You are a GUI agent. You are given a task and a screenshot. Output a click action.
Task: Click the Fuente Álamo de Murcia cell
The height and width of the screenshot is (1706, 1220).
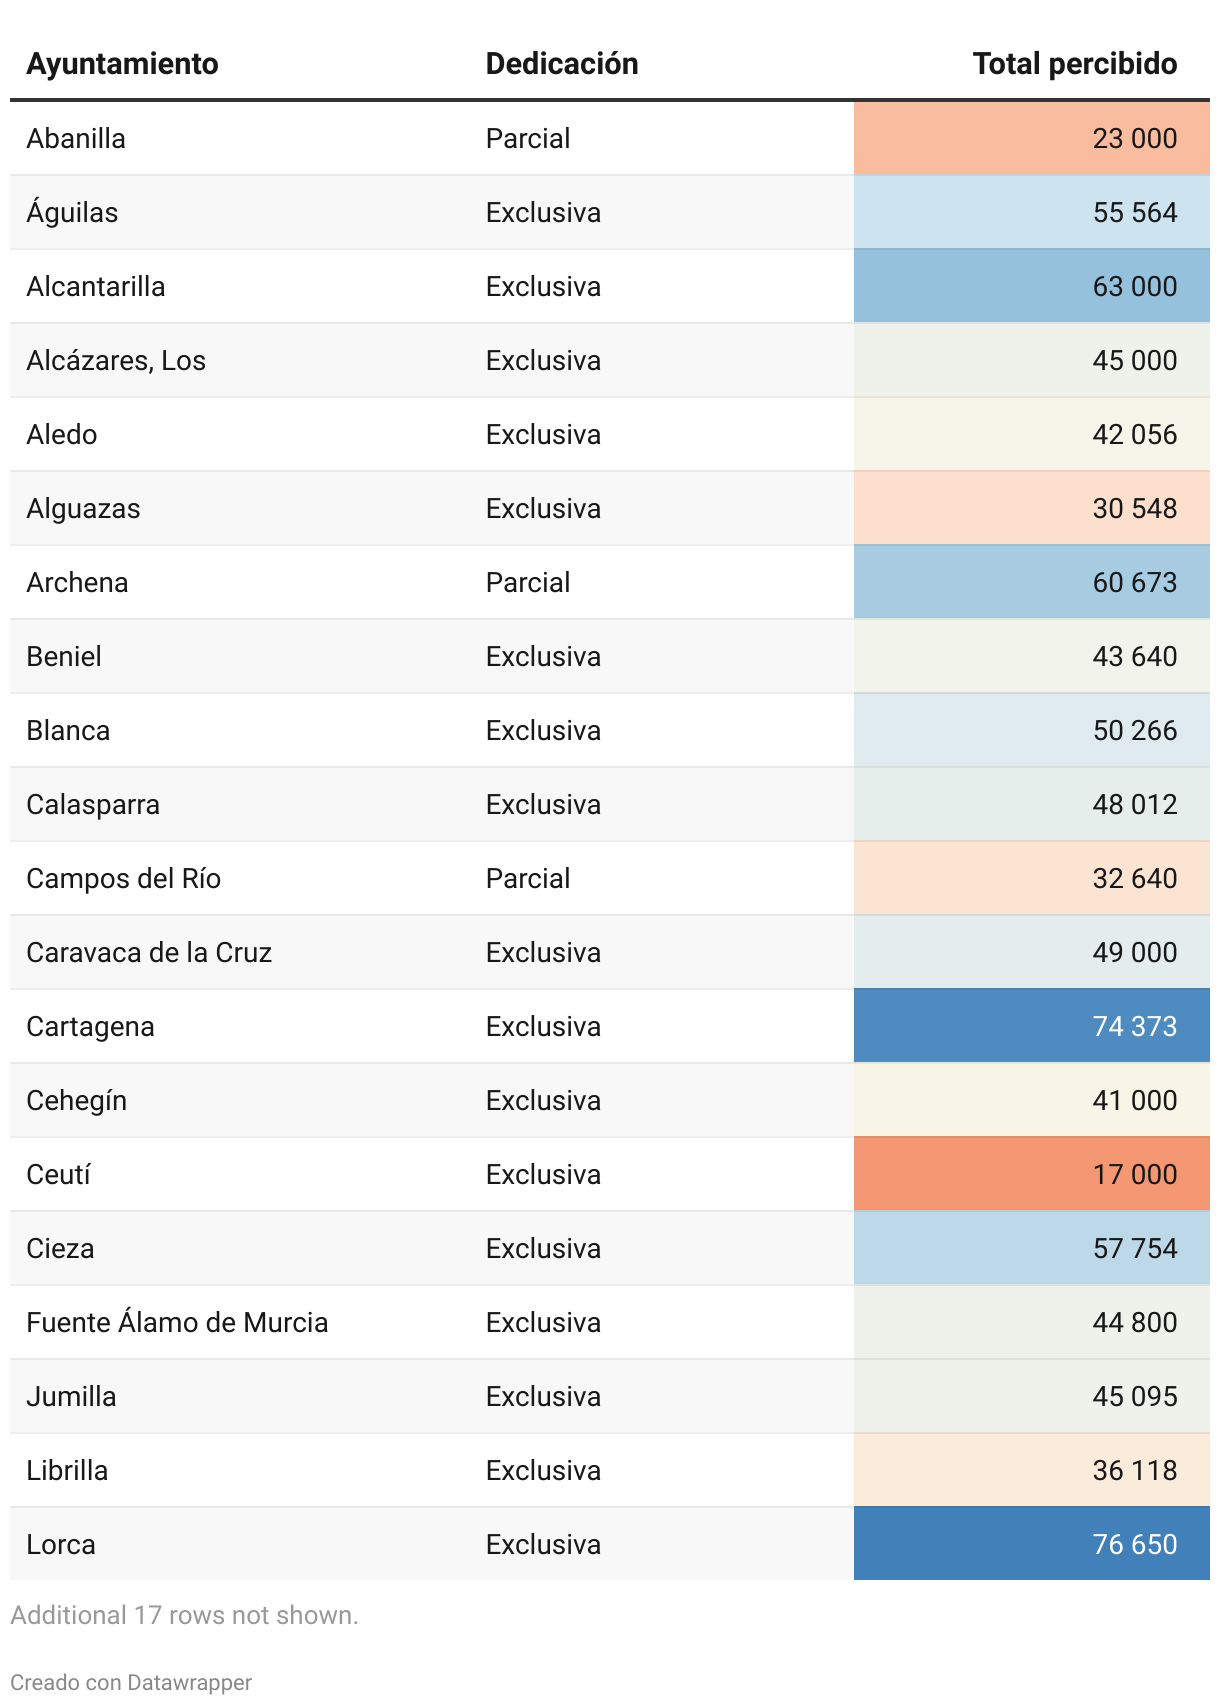(x=177, y=1322)
